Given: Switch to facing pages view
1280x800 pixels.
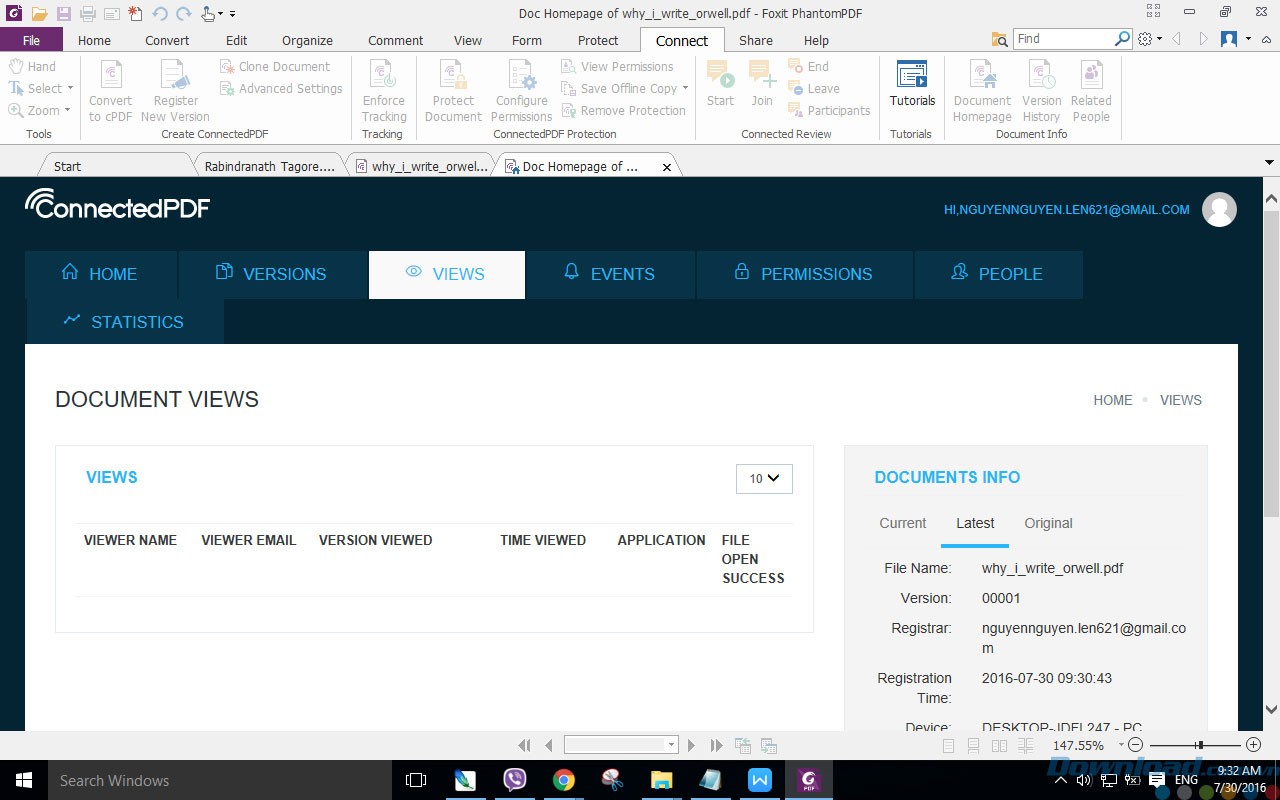Looking at the screenshot, I should (x=999, y=745).
